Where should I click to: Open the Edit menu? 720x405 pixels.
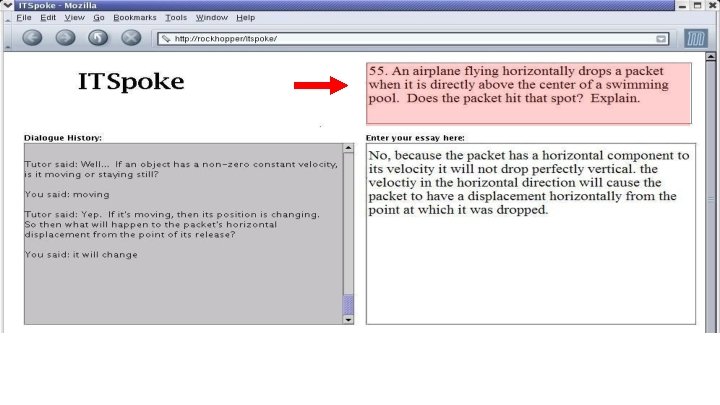click(48, 17)
